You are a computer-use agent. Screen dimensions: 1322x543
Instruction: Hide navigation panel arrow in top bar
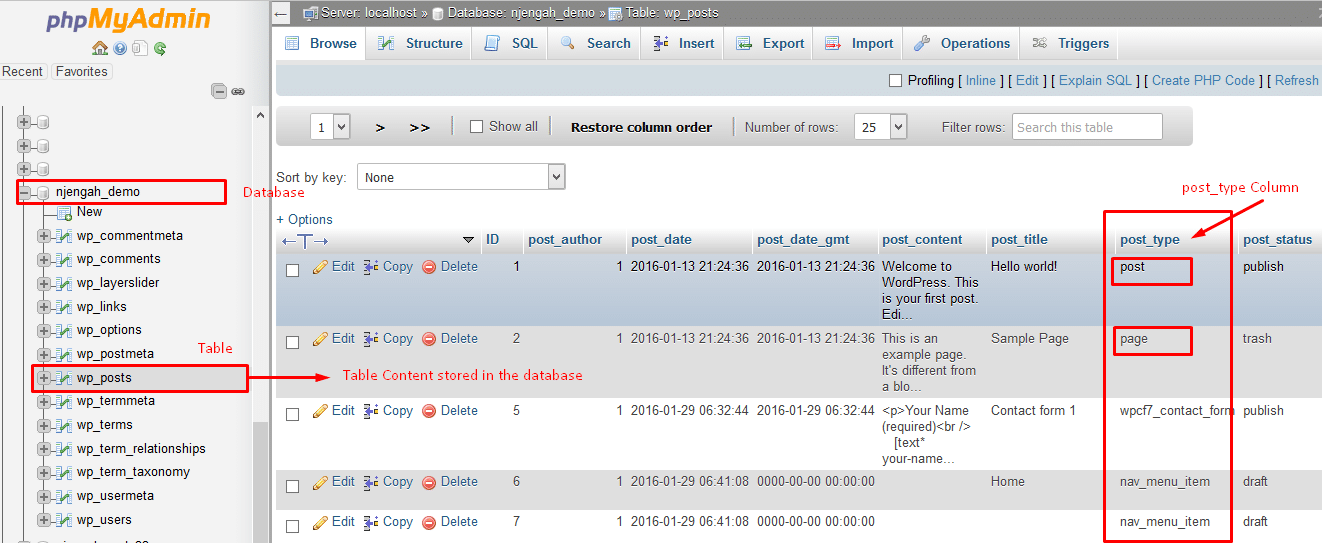coord(281,13)
